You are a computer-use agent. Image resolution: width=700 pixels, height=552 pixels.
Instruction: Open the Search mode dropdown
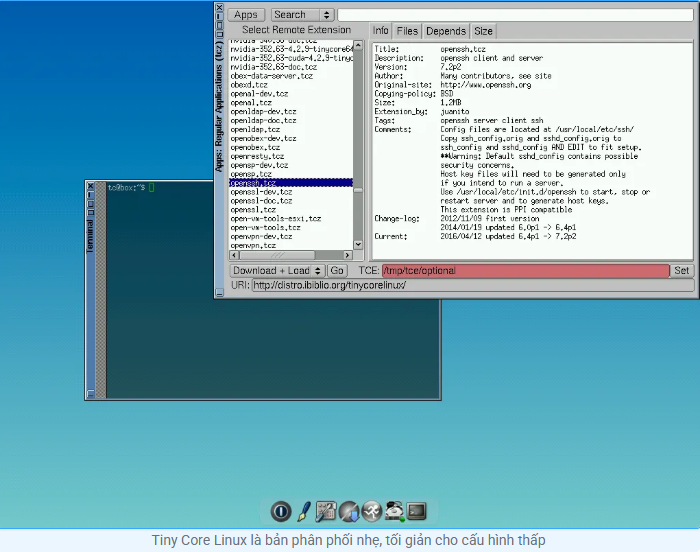click(x=302, y=15)
